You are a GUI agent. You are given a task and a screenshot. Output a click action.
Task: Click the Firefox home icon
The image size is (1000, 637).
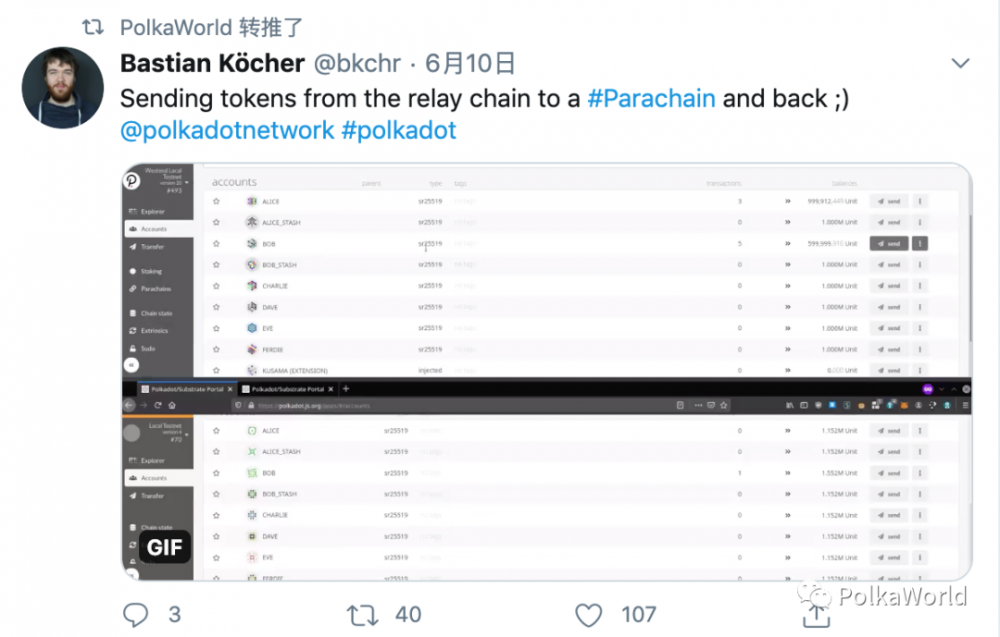pos(172,405)
